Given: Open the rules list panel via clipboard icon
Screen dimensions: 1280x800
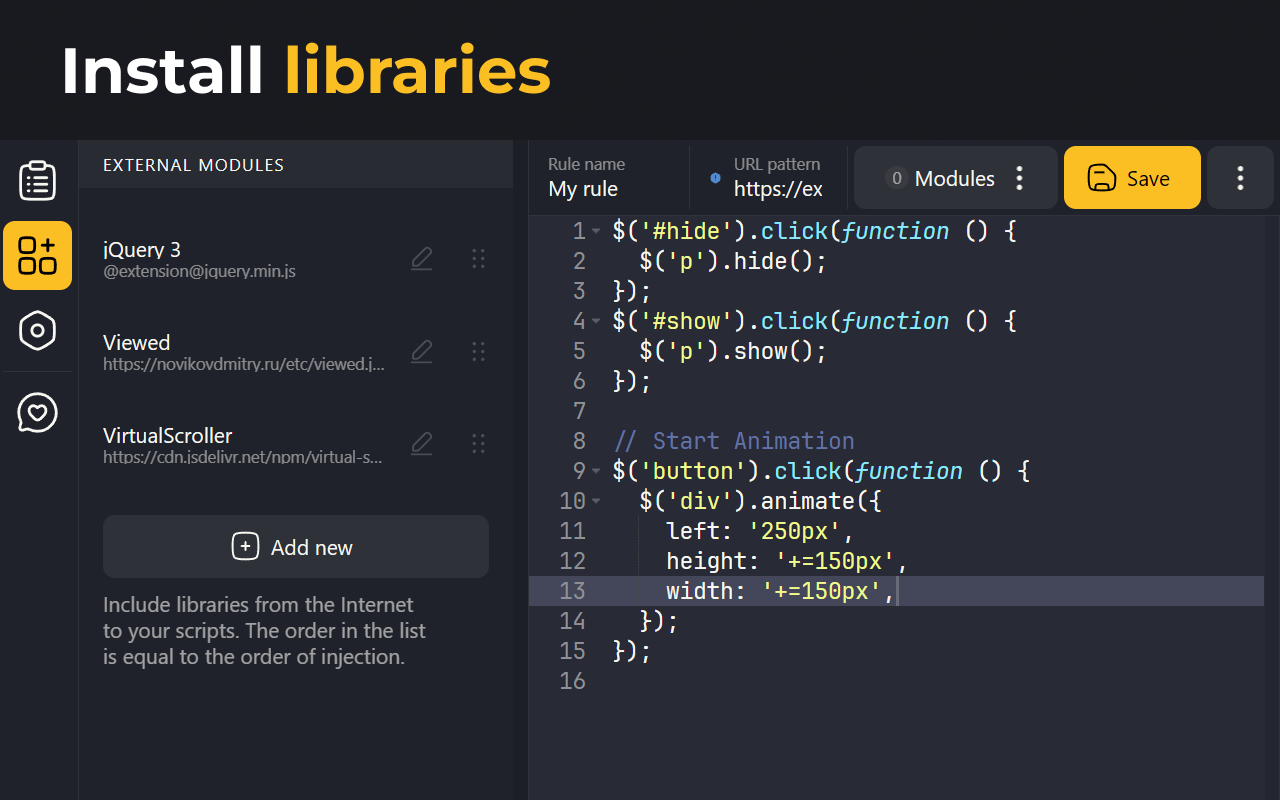Looking at the screenshot, I should [37, 180].
